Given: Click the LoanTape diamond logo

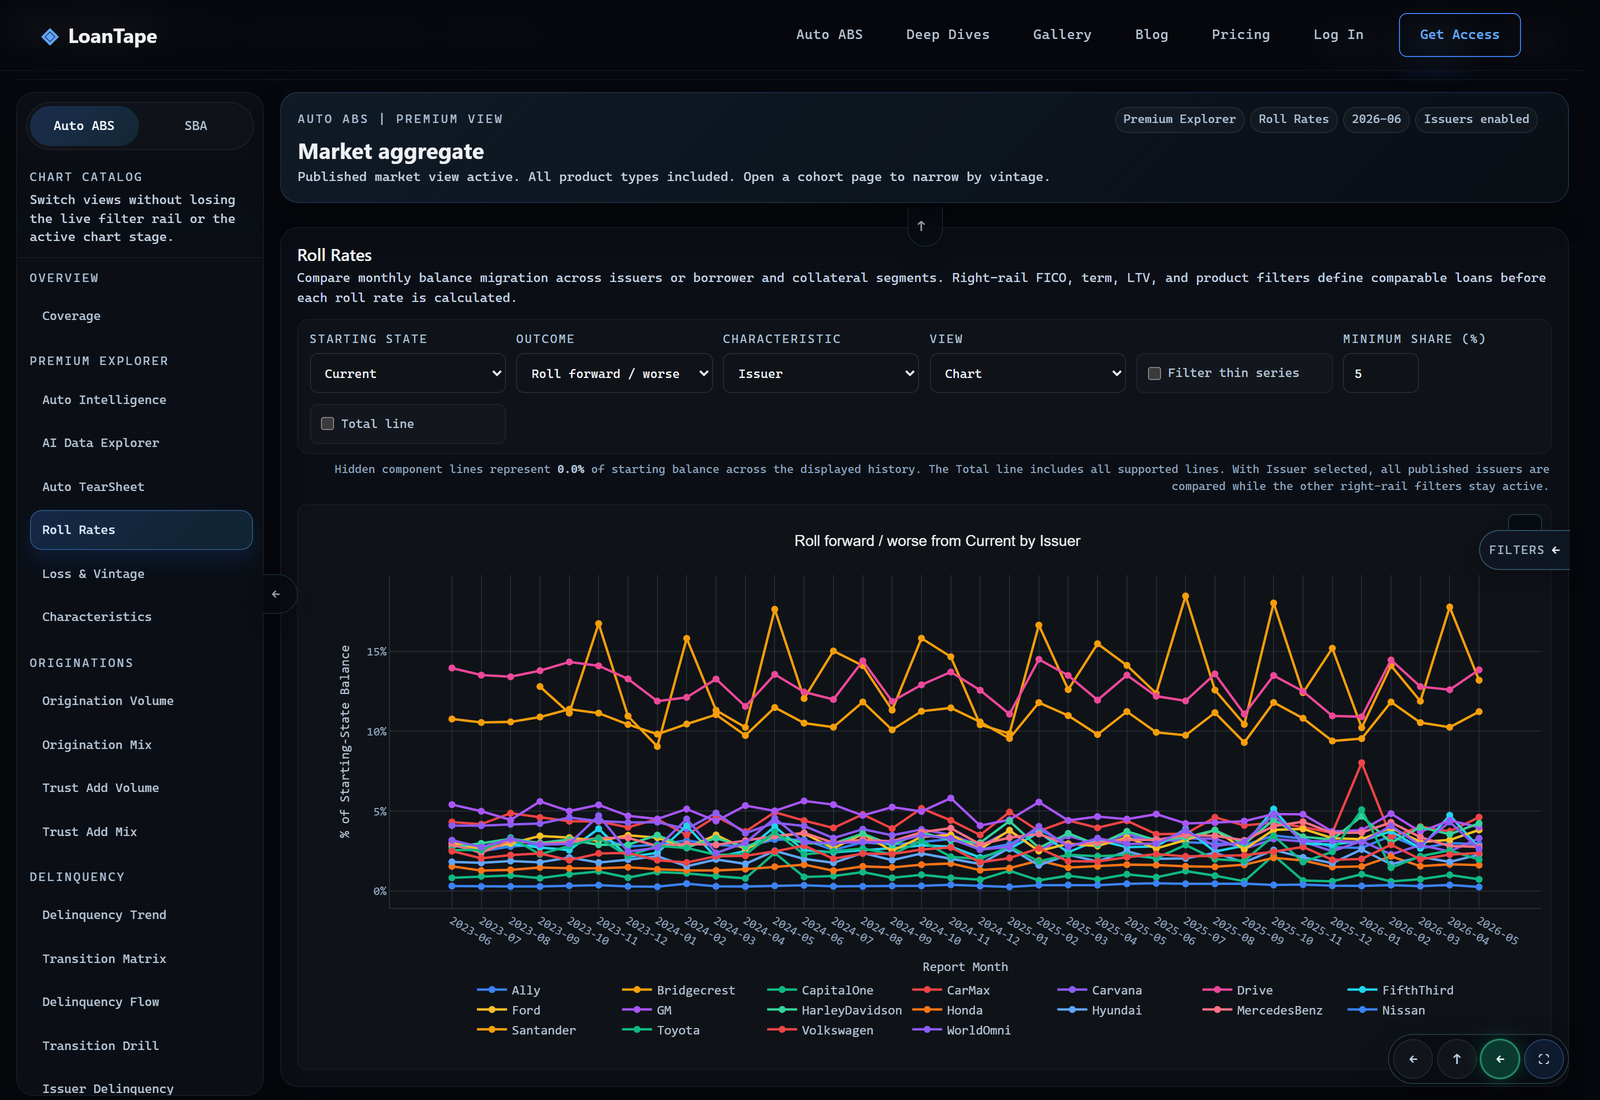Looking at the screenshot, I should point(50,37).
